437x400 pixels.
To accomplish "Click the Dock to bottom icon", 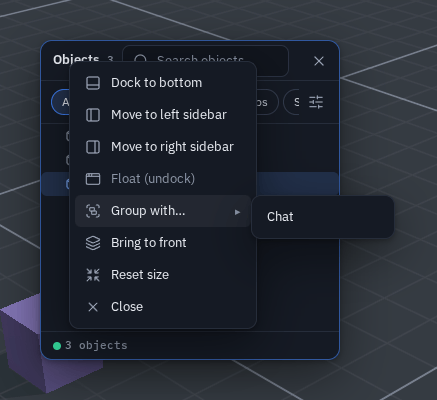I will click(93, 83).
